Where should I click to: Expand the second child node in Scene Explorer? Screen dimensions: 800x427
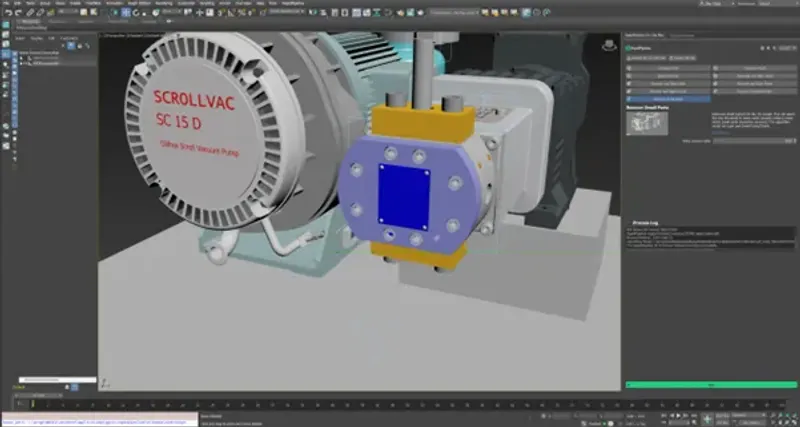[21, 63]
